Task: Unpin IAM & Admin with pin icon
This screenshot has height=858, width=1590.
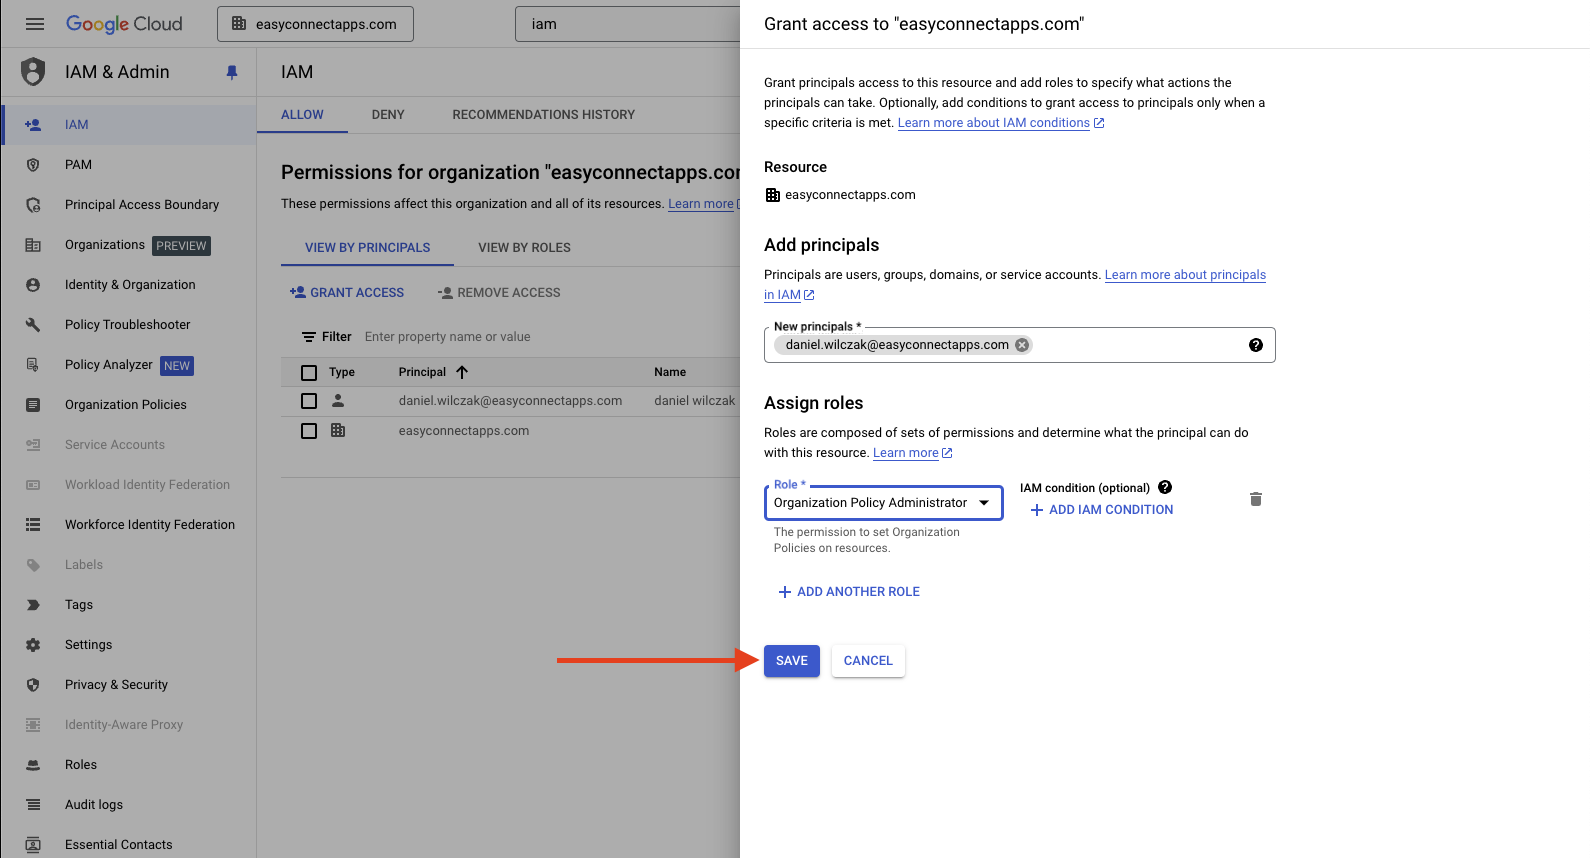Action: tap(232, 72)
